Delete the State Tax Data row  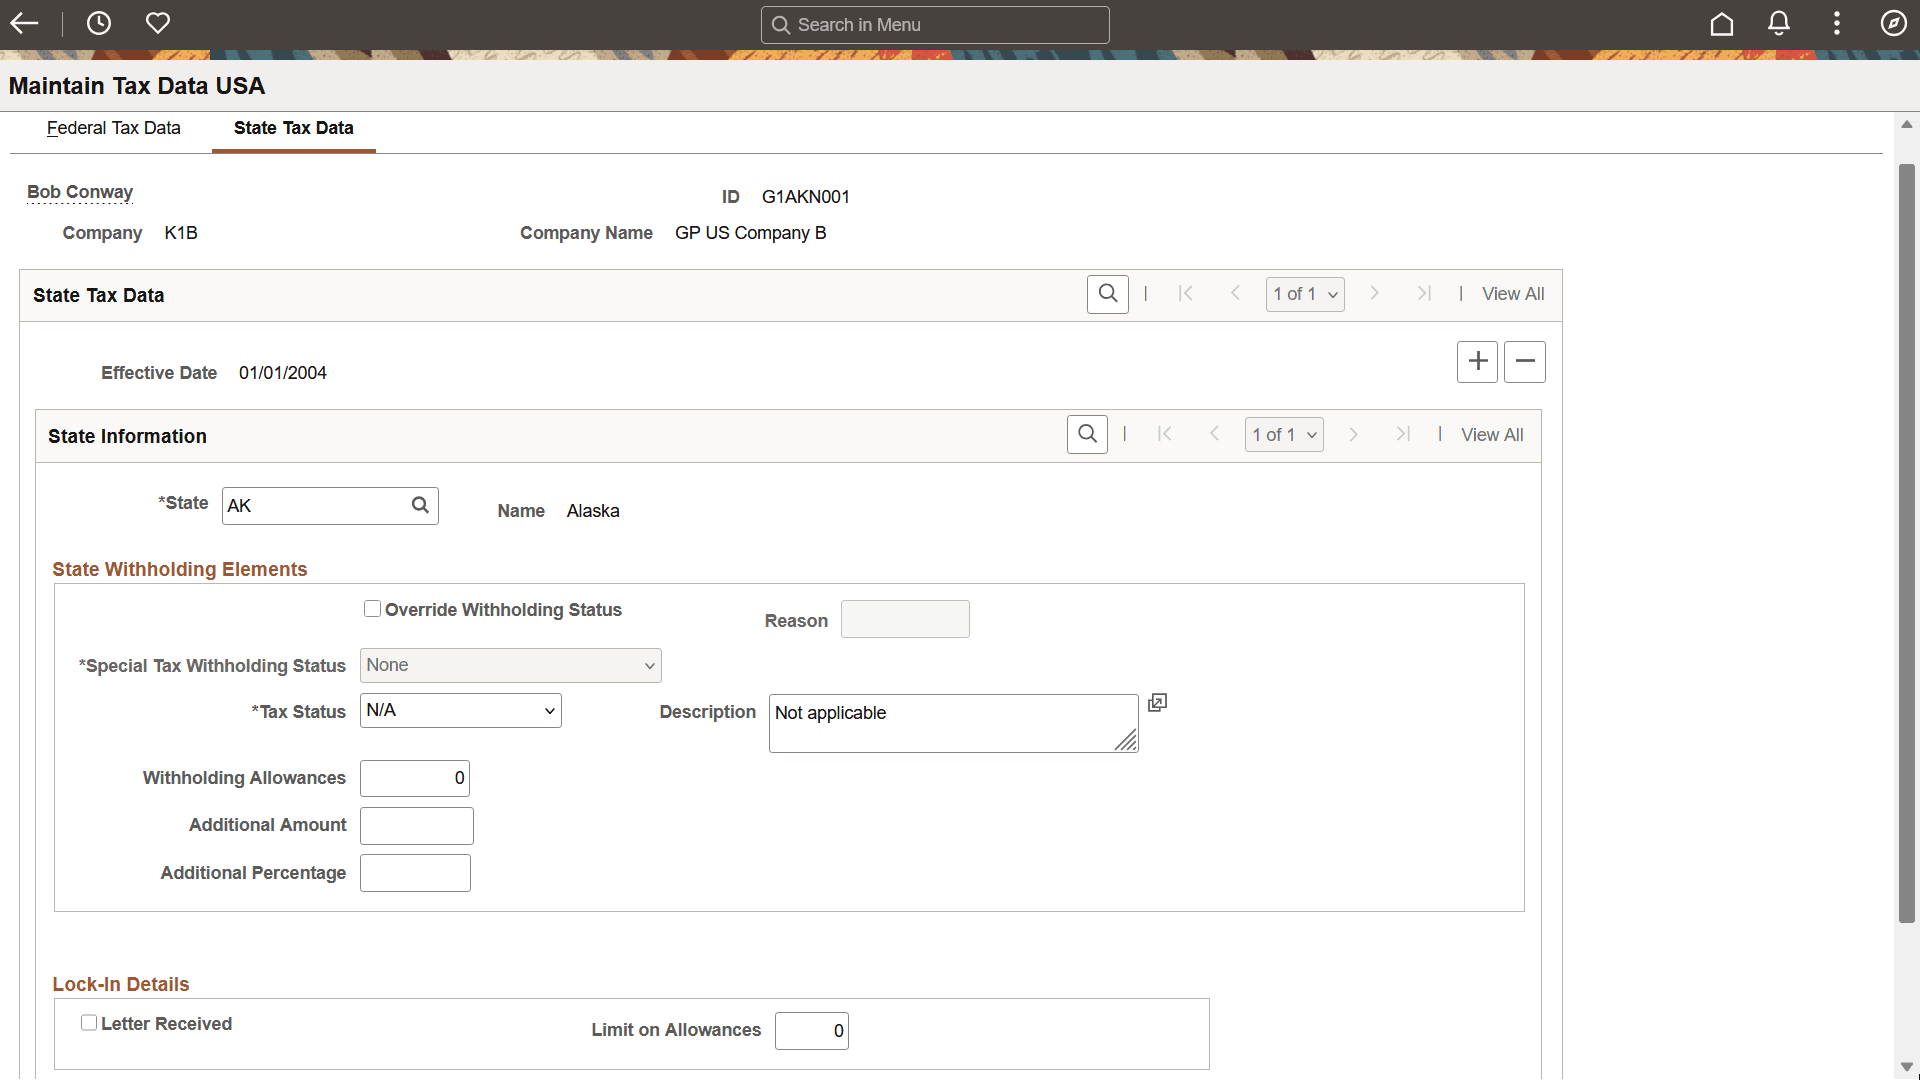(x=1525, y=361)
